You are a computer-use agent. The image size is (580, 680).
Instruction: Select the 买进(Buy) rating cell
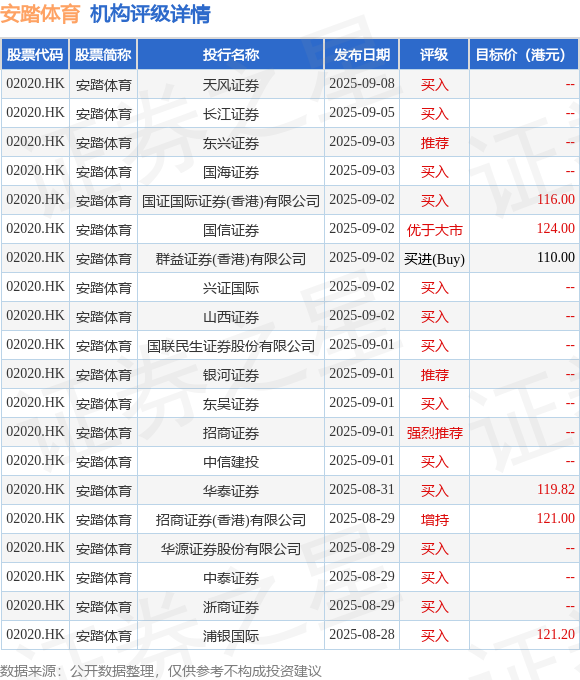coord(434,259)
